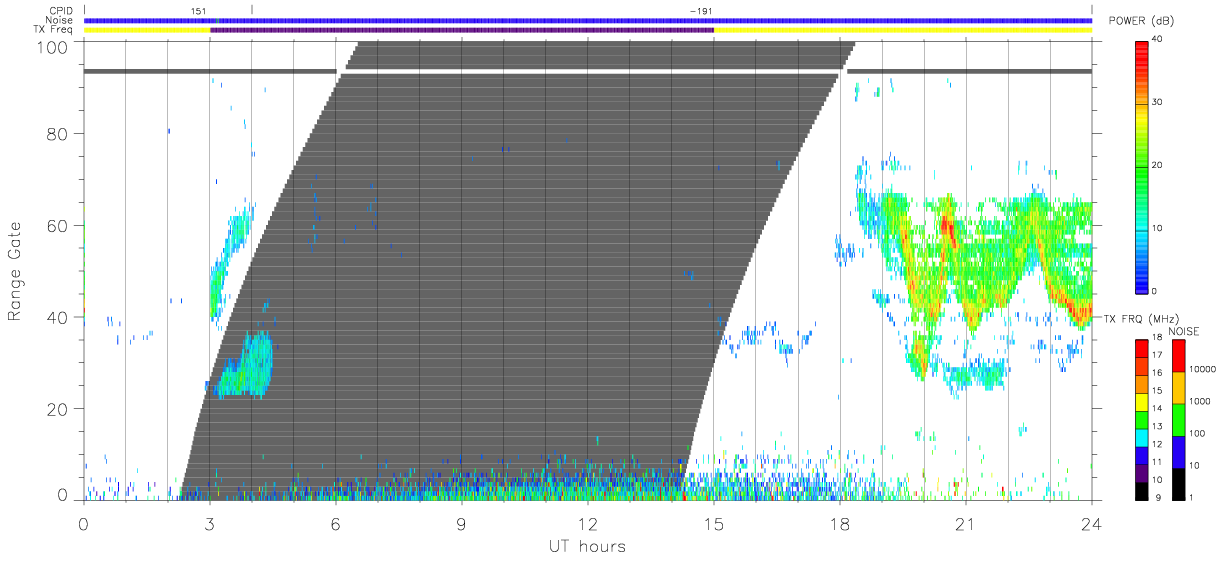Viewport: 1228px width, 567px height.
Task: Click the UT hours axis title
Action: click(x=587, y=546)
